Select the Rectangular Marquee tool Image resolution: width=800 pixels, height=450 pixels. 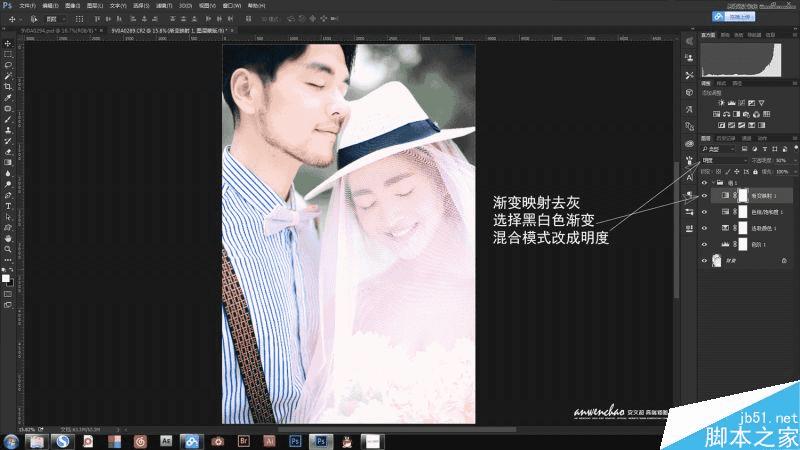[8, 54]
